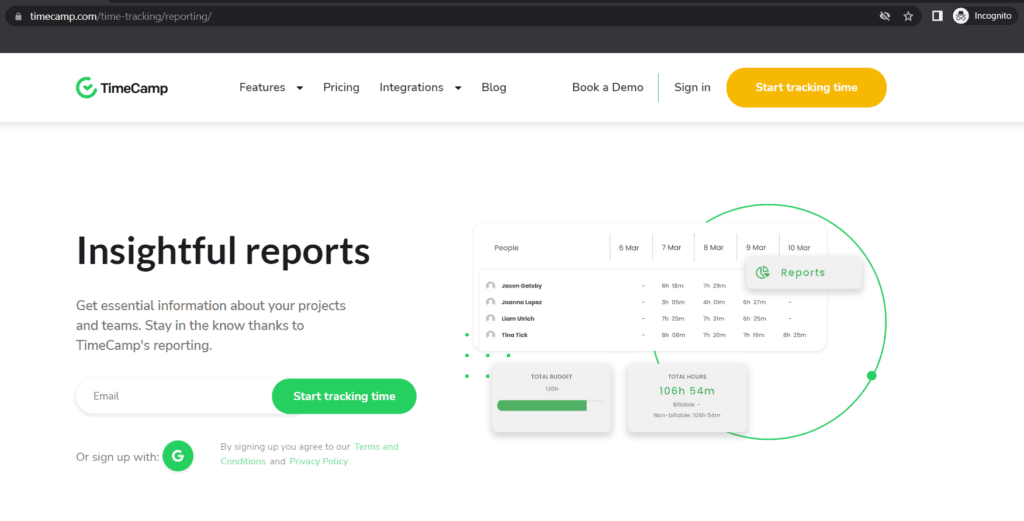Image resolution: width=1024 pixels, height=521 pixels.
Task: Open browser side panel icon
Action: coord(937,16)
